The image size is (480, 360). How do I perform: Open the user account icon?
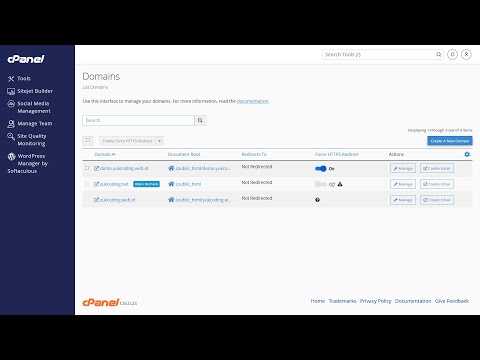466,54
